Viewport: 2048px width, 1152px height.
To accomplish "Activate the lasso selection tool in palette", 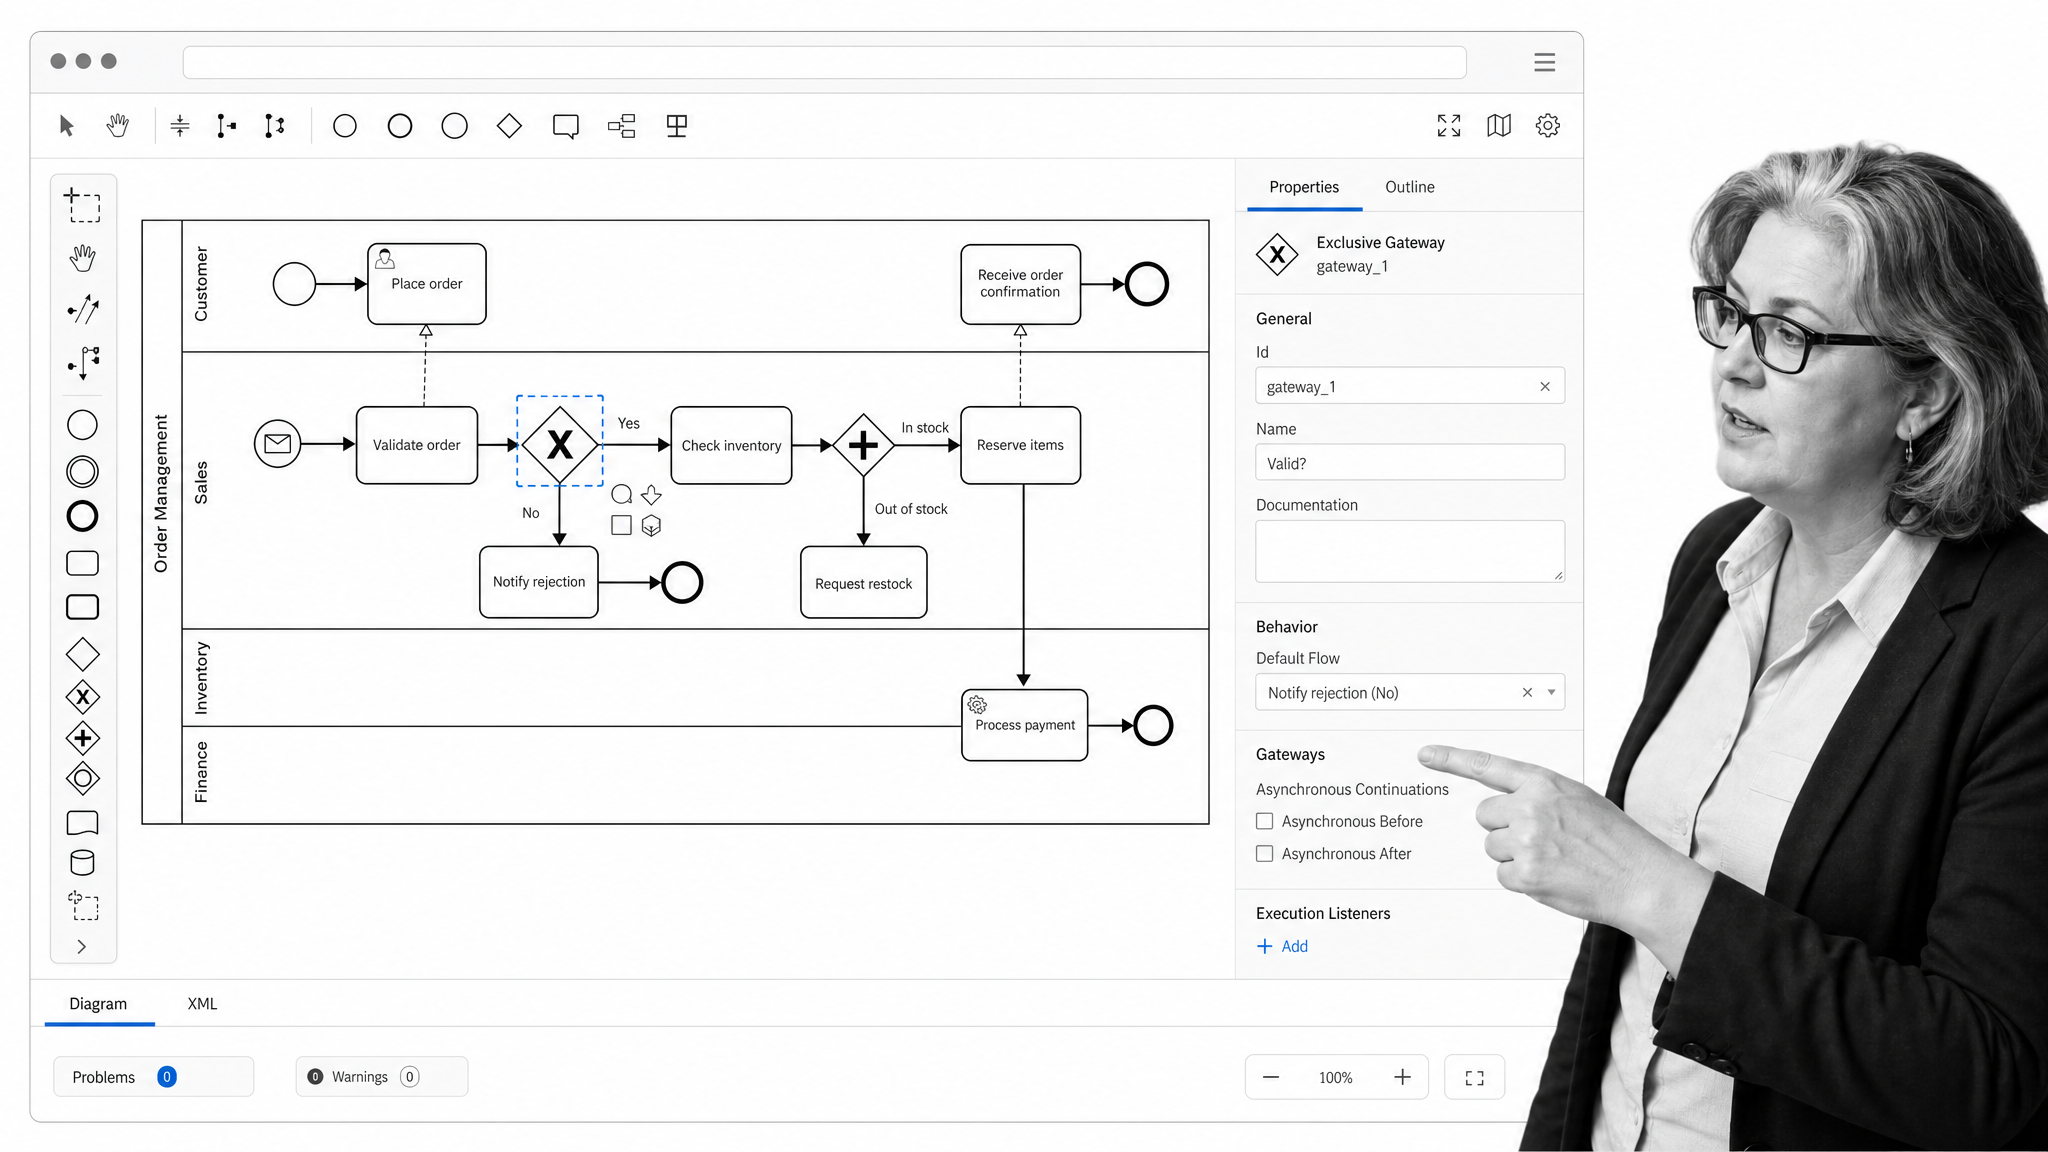I will (83, 205).
